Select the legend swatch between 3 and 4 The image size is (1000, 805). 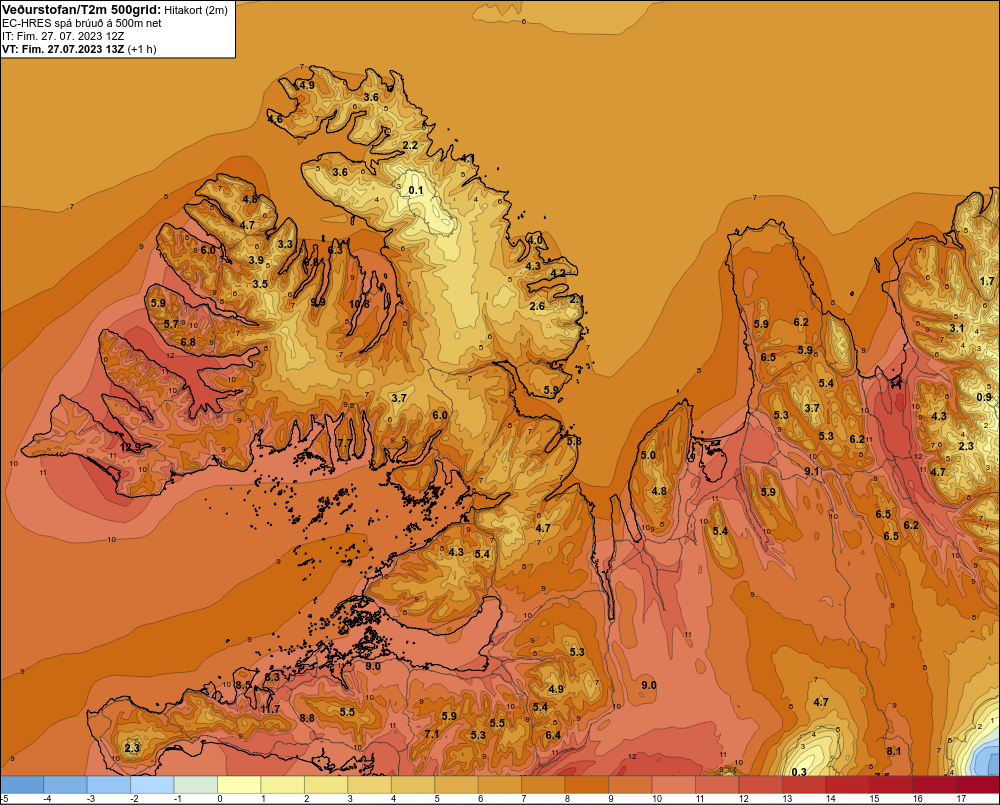[x=370, y=785]
